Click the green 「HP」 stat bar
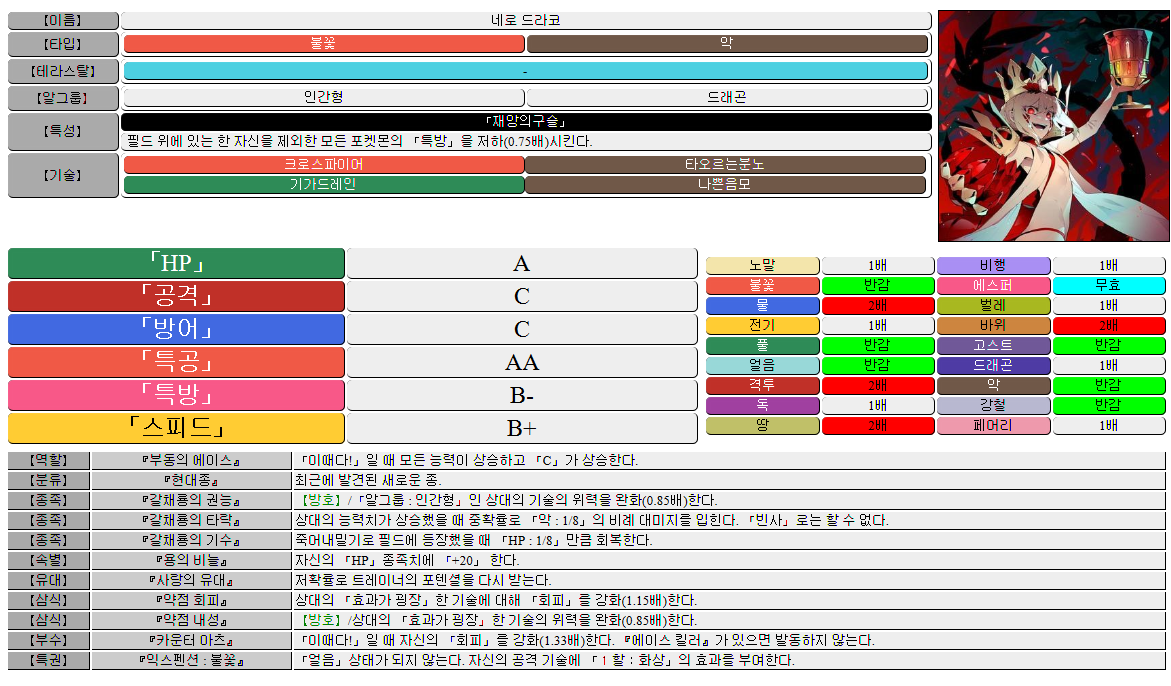Screen dimensions: 1171x686 176,264
